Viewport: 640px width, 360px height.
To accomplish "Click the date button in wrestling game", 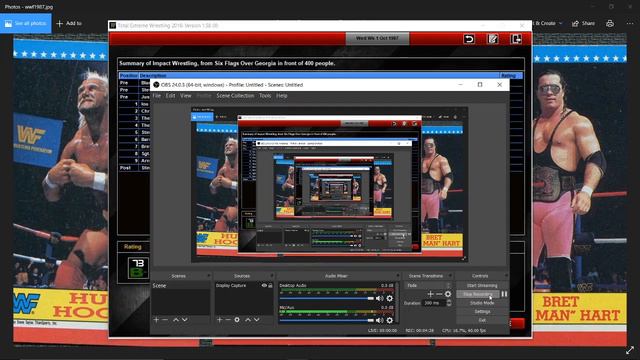I will [377, 38].
